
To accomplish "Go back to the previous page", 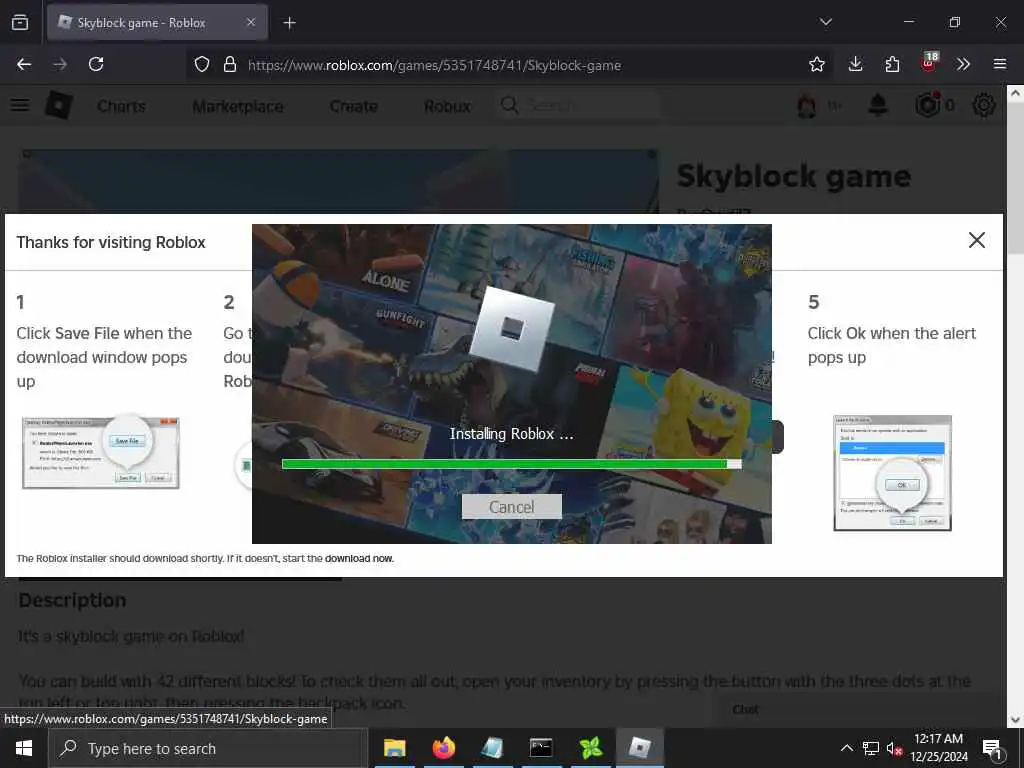I will point(24,64).
